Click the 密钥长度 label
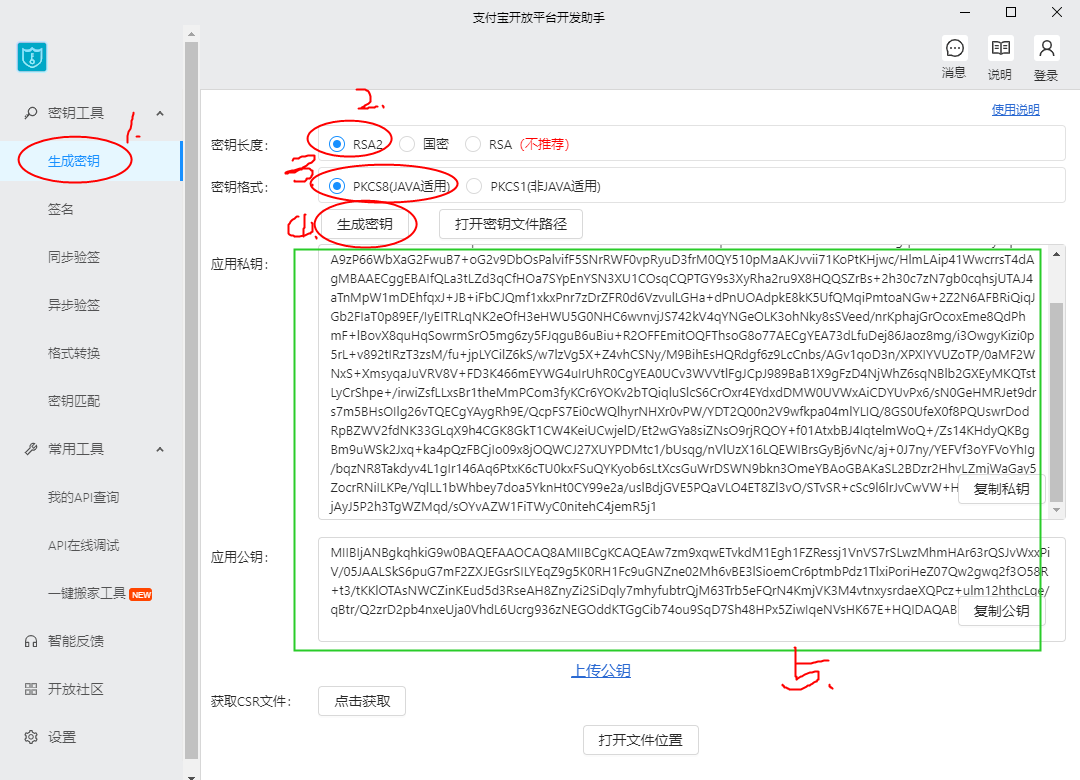Viewport: 1080px width, 780px height. point(240,145)
